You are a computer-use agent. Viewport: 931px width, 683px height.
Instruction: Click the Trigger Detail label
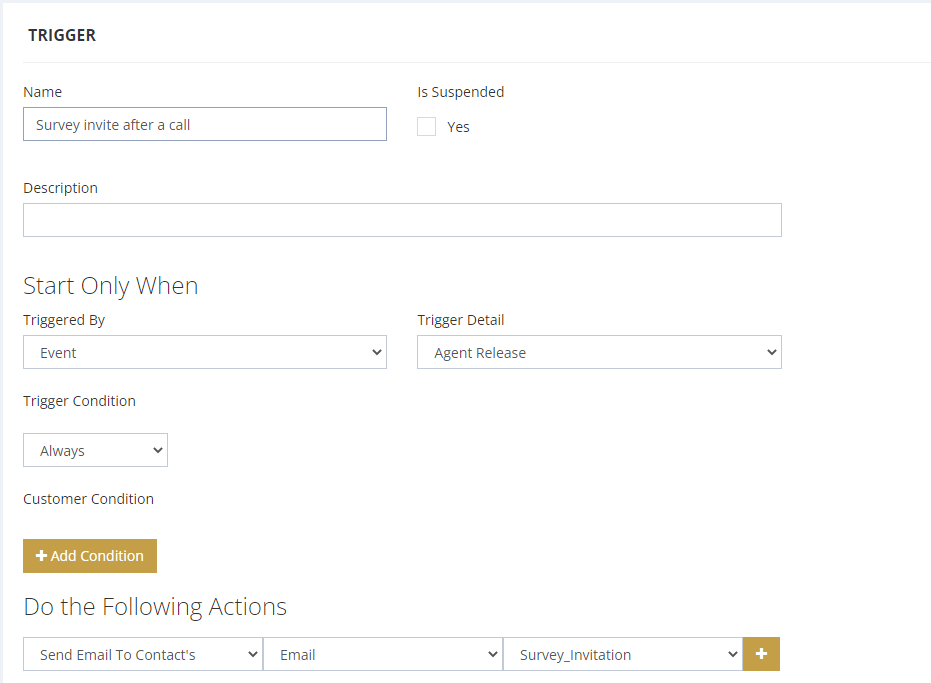pos(461,320)
